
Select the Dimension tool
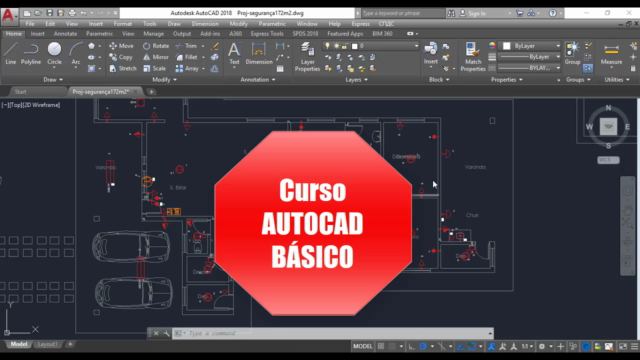tap(259, 53)
